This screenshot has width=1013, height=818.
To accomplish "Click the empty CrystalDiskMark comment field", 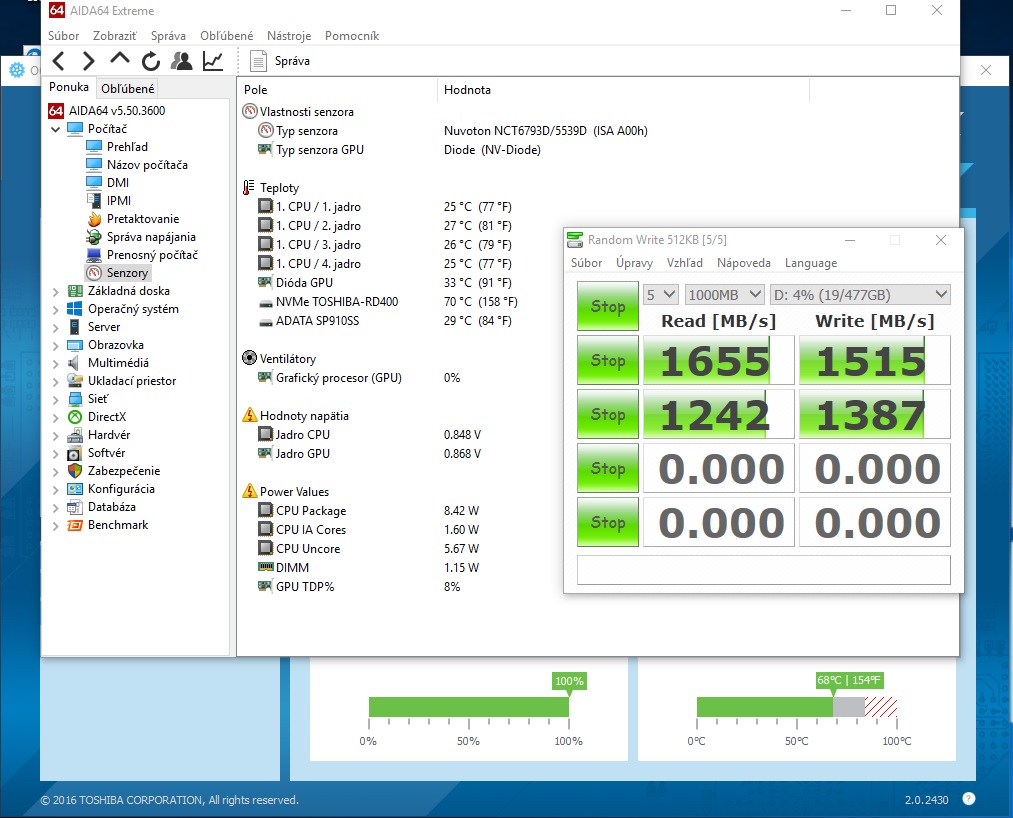I will pyautogui.click(x=764, y=570).
